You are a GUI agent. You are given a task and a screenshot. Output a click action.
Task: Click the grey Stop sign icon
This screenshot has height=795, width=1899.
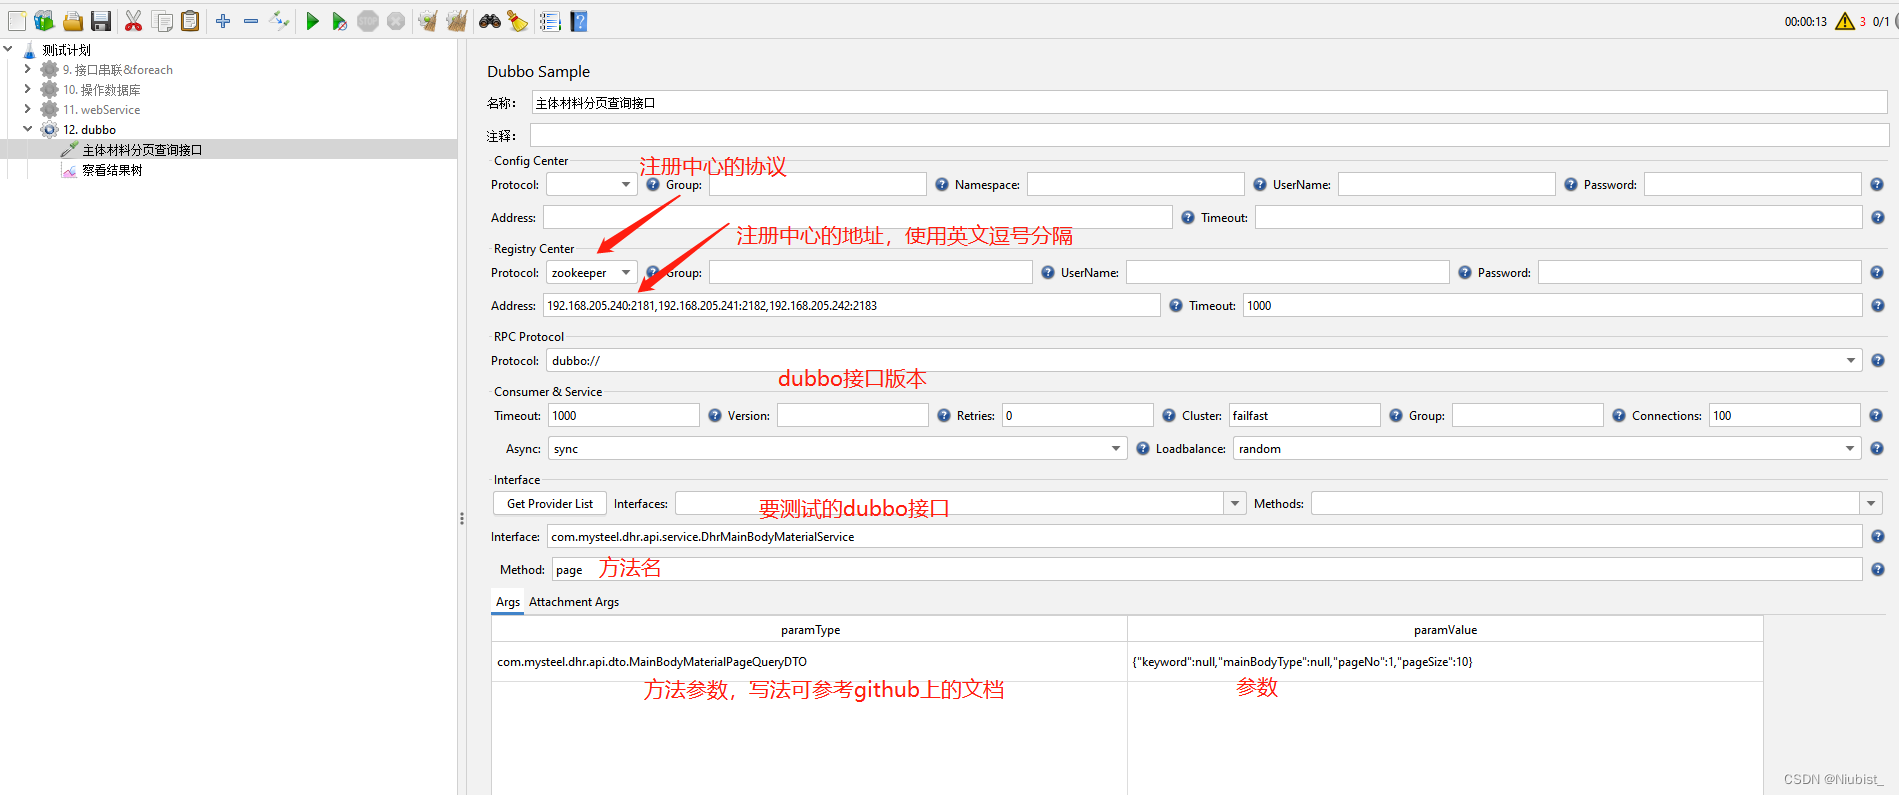pyautogui.click(x=368, y=21)
